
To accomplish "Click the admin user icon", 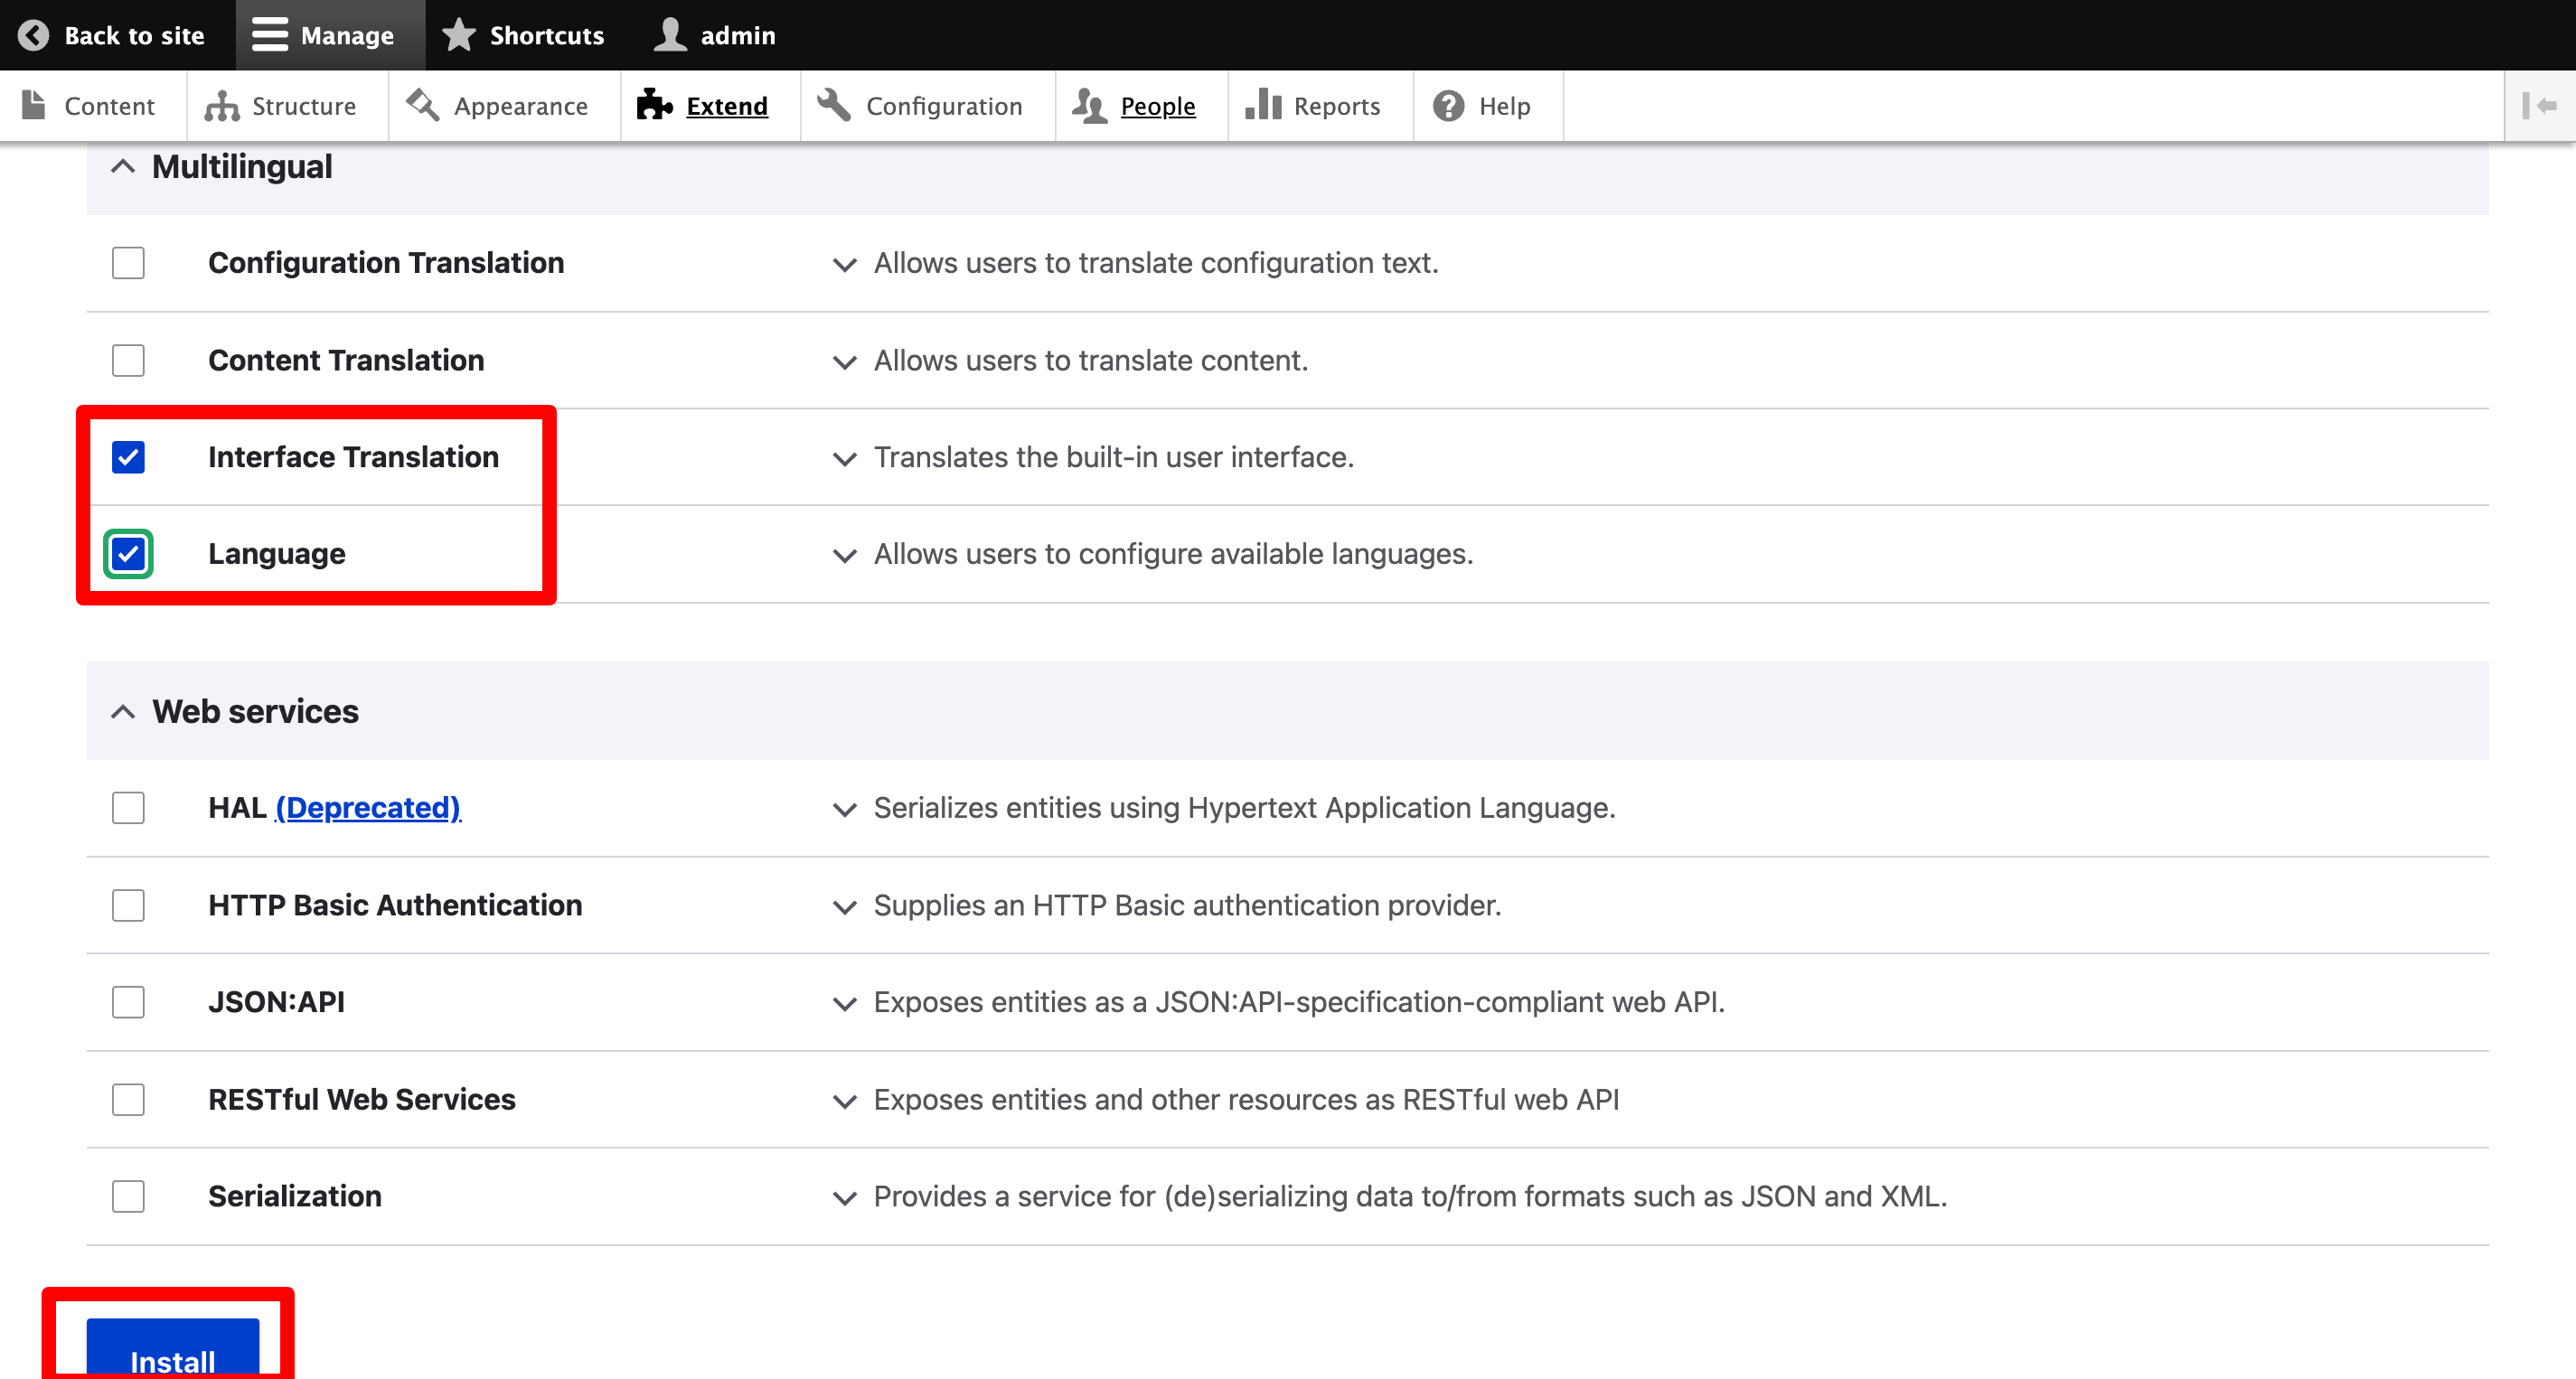I will (669, 35).
